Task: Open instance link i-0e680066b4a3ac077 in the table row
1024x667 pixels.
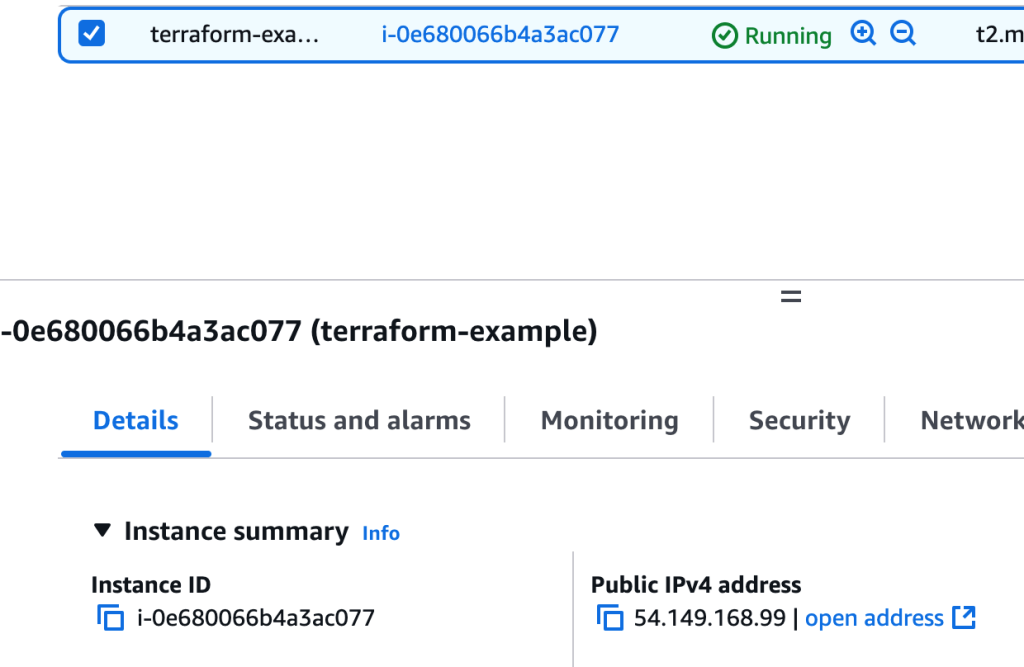Action: pyautogui.click(x=500, y=35)
